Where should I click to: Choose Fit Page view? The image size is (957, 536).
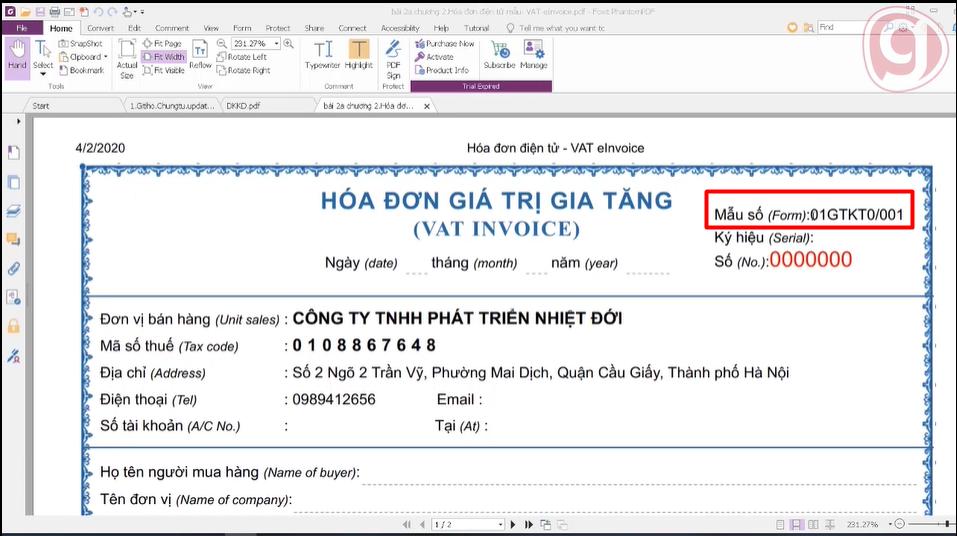coord(162,43)
